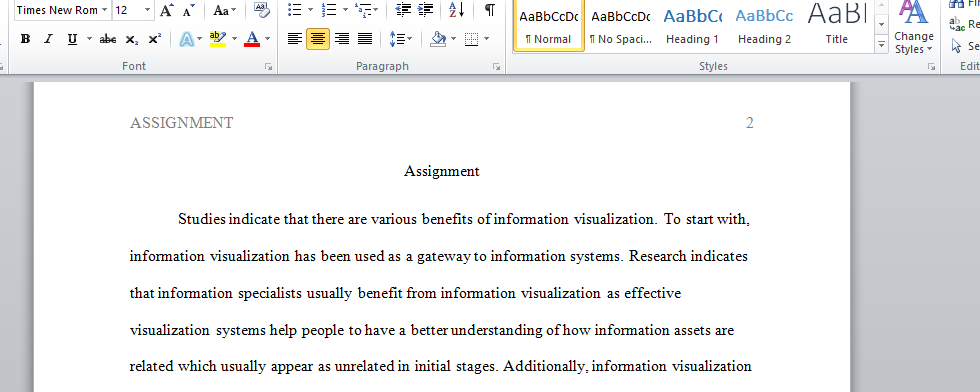
Task: Apply the Heading 1 style
Action: coord(692,25)
